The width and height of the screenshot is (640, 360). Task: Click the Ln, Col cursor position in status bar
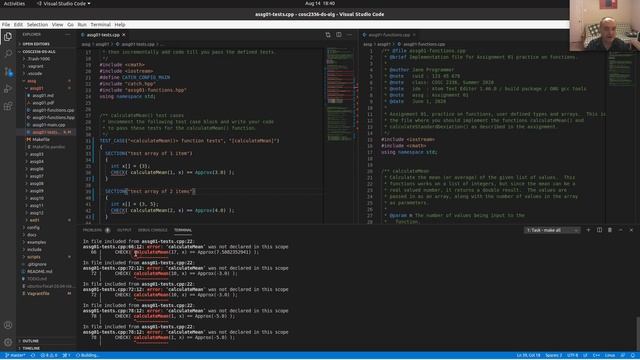point(528,356)
